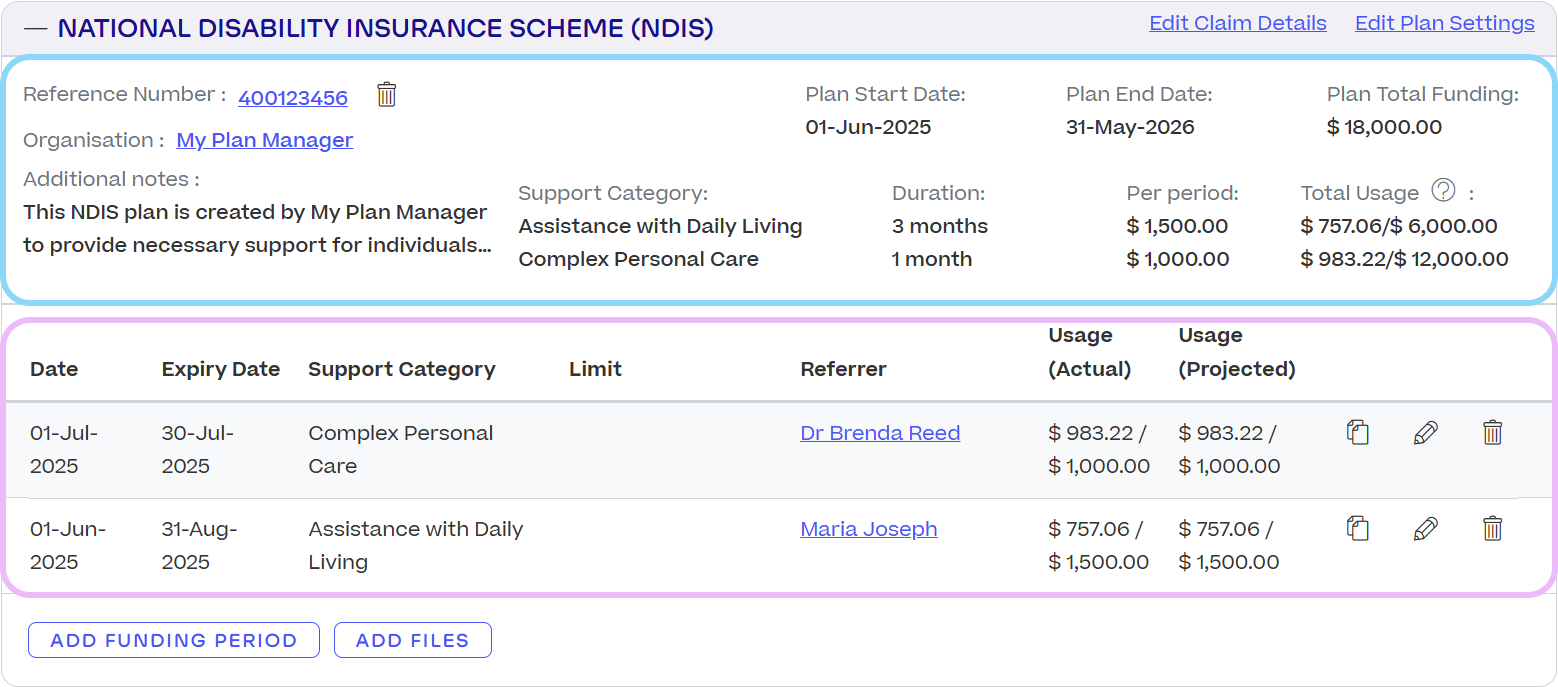Viewport: 1558px width, 687px height.
Task: View referrer Maria Joseph's profile
Action: (x=868, y=529)
